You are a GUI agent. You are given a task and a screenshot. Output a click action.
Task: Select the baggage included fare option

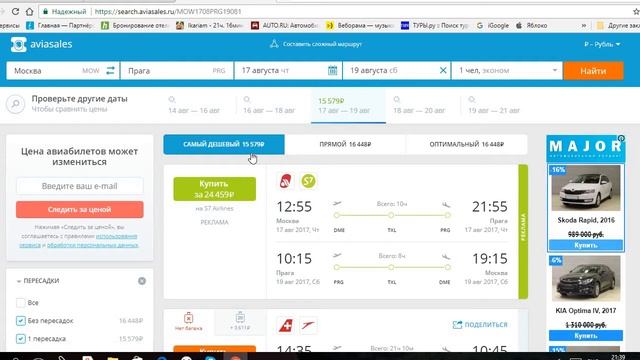(240, 322)
